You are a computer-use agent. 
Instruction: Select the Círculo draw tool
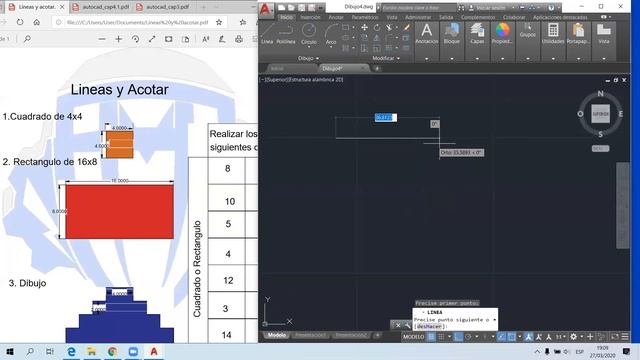coord(309,33)
